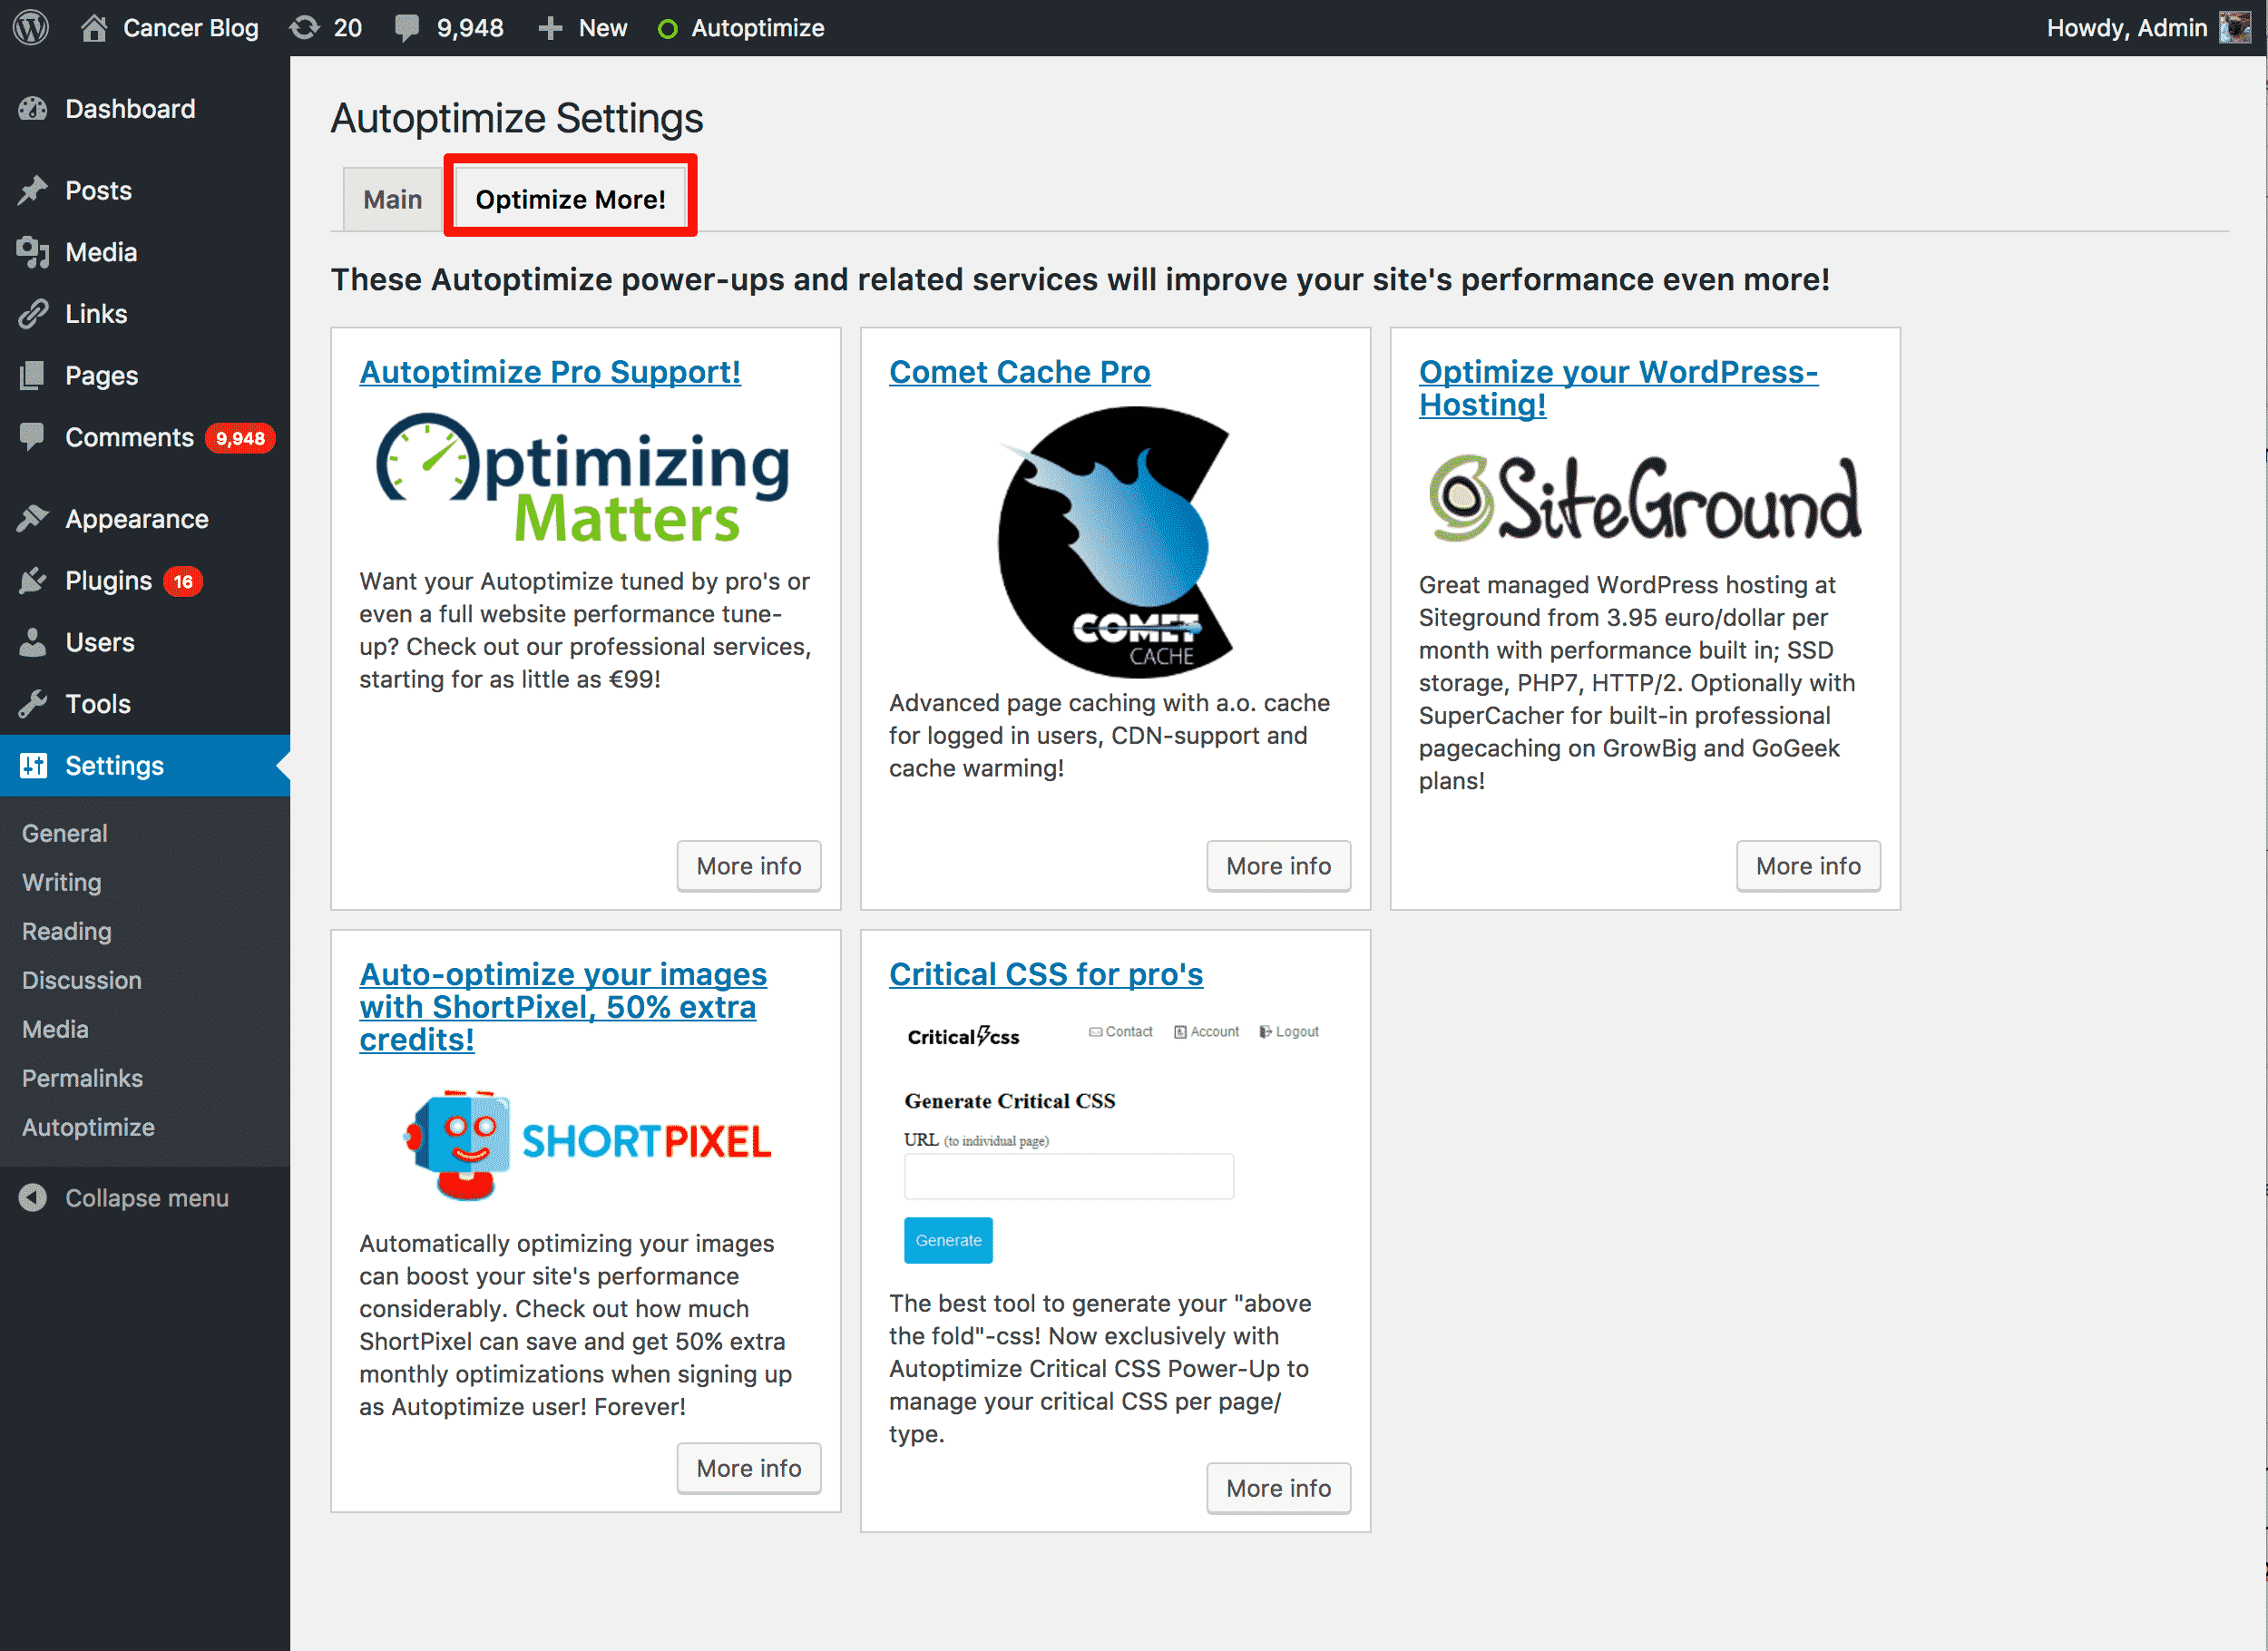Click the Settings sliders icon

[x=33, y=766]
